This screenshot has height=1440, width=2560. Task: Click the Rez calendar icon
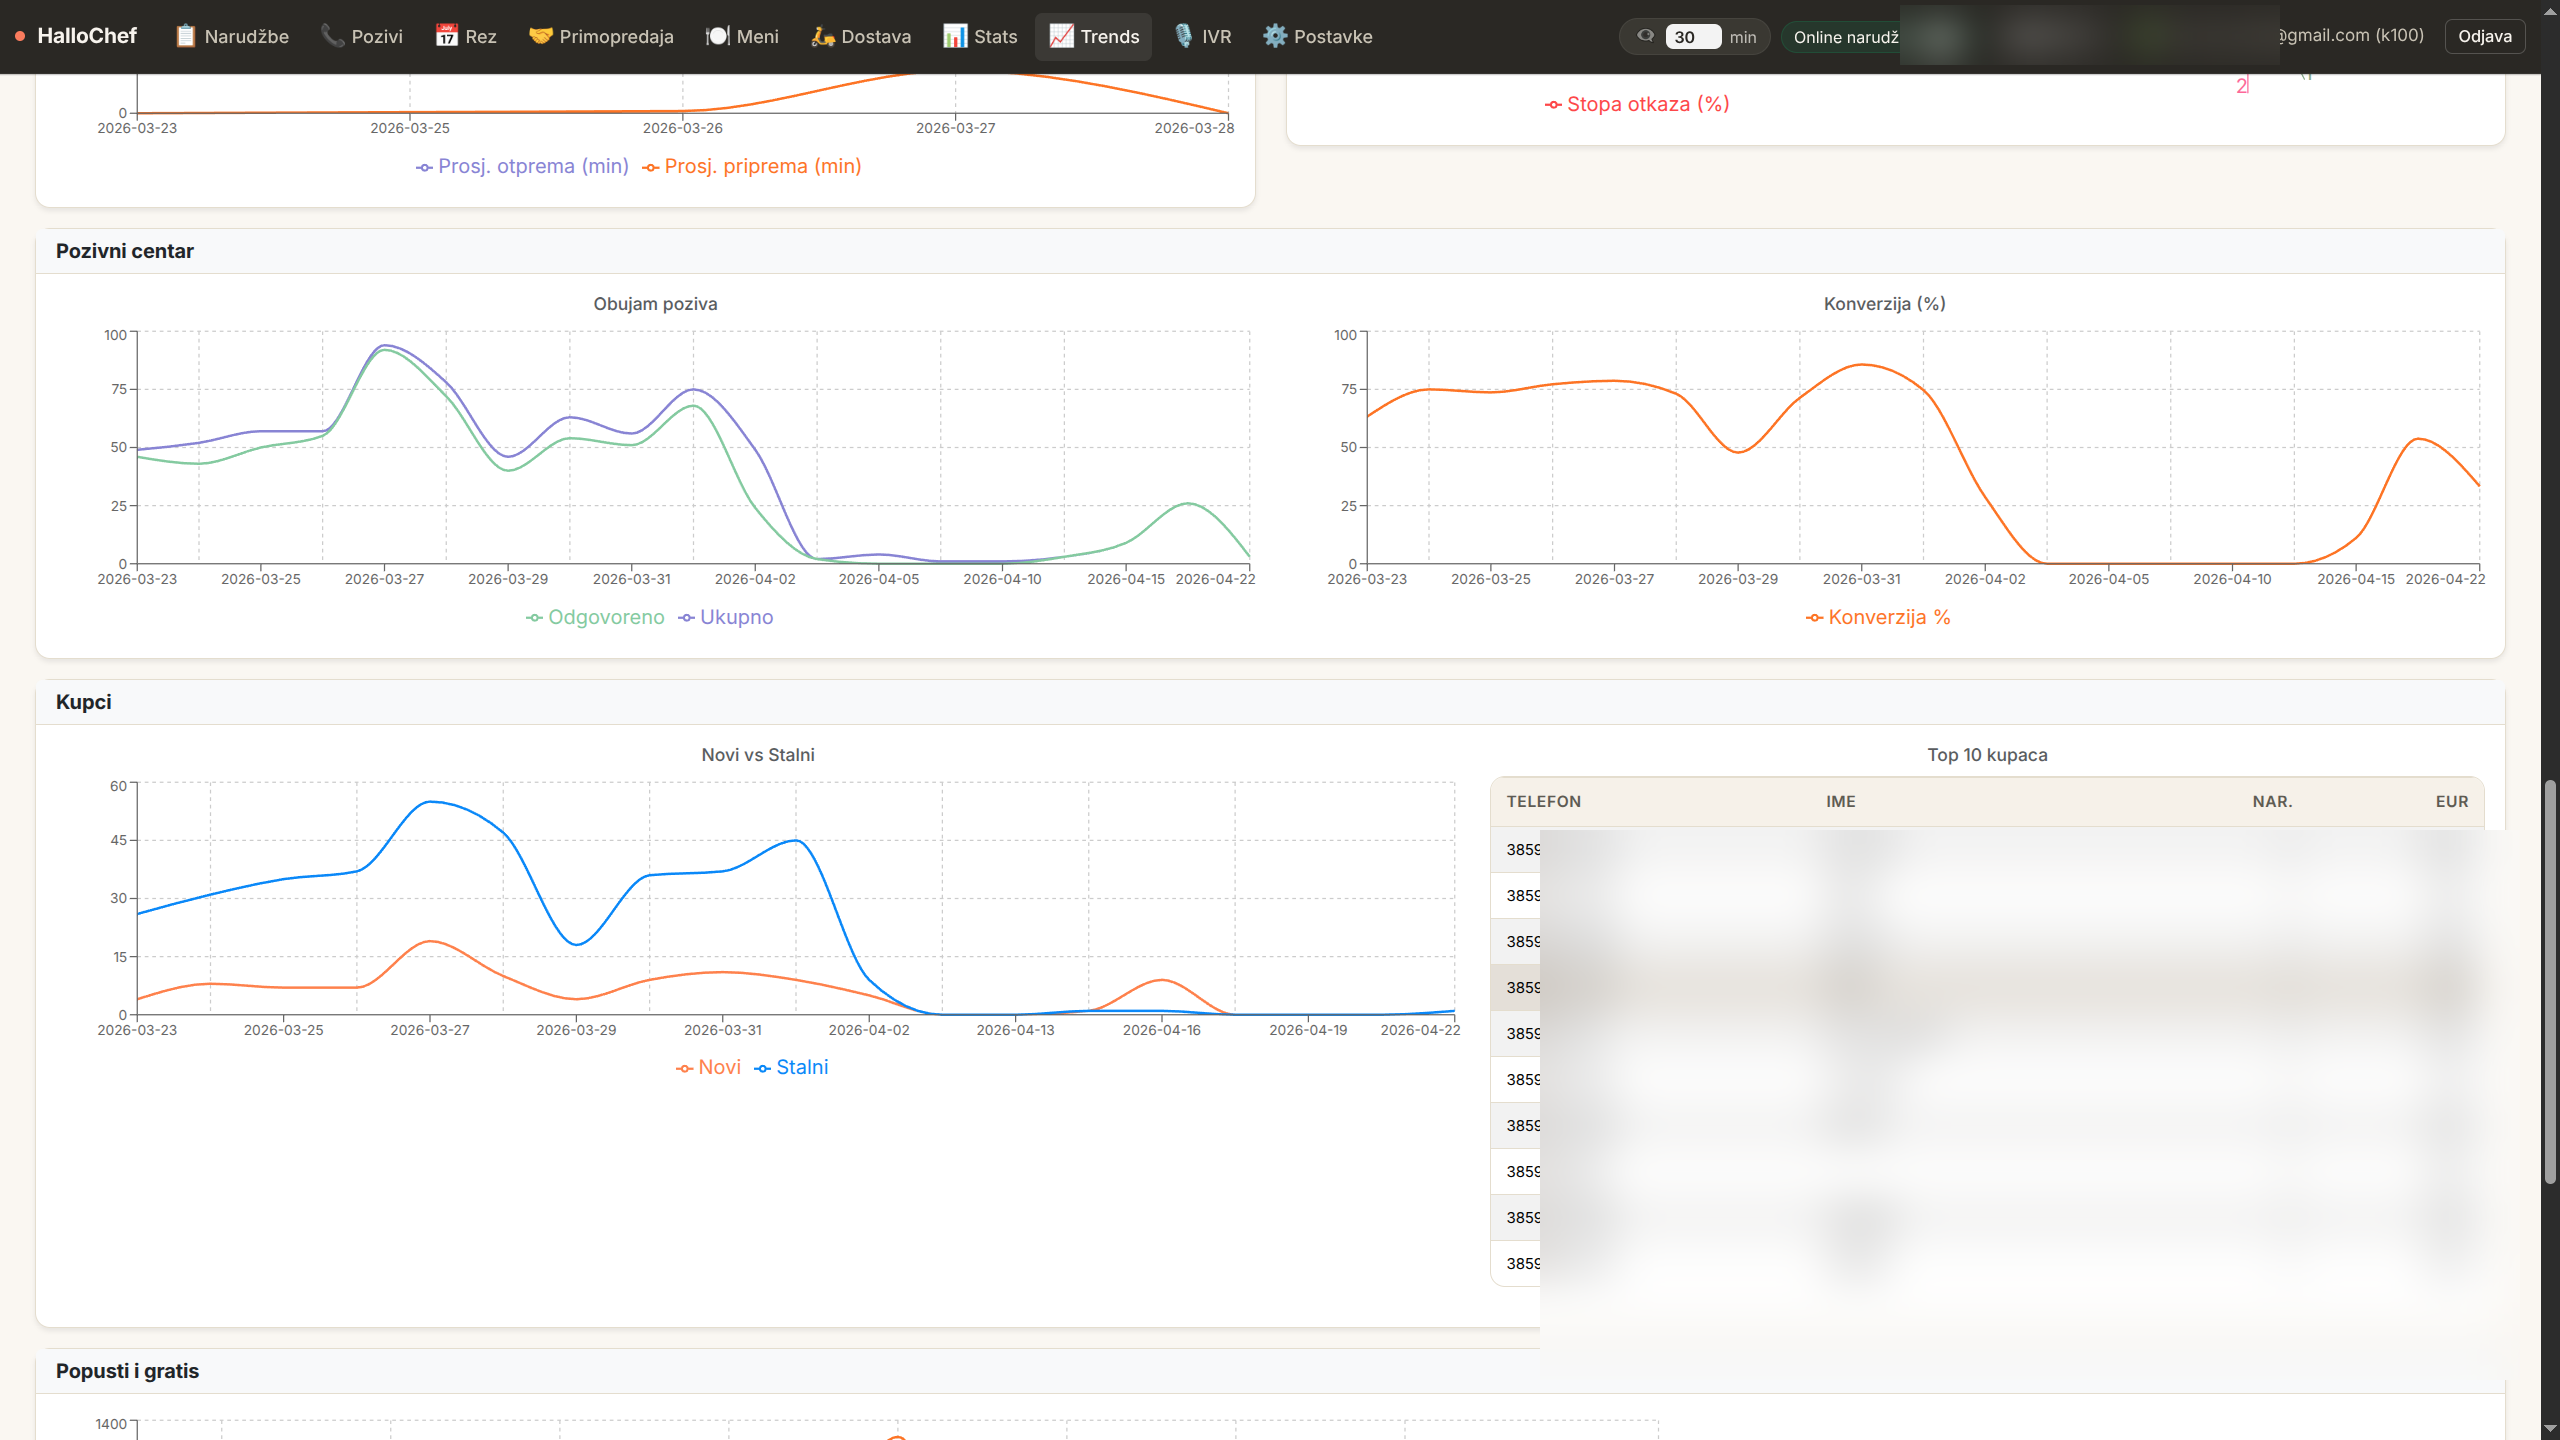[x=446, y=36]
